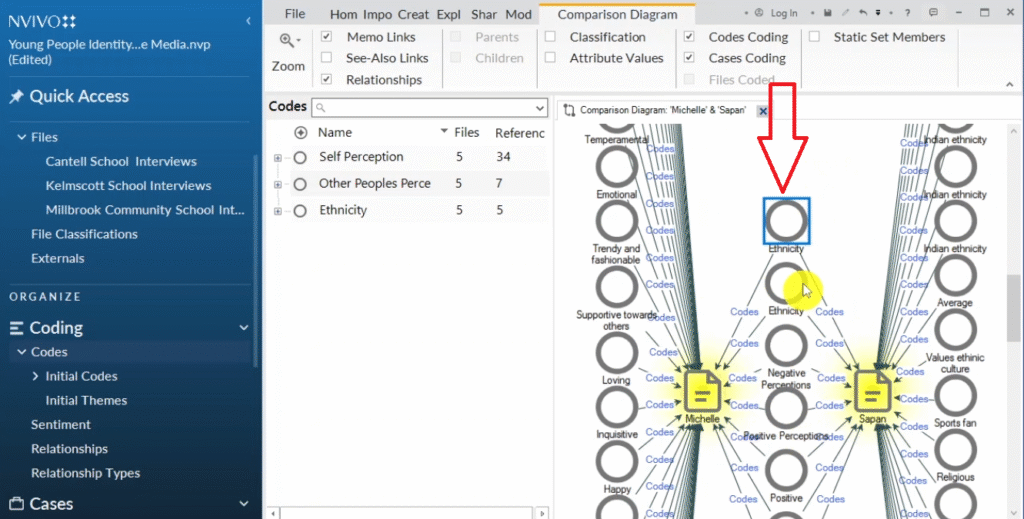
Task: Click the Save icon in title bar
Action: tap(828, 13)
